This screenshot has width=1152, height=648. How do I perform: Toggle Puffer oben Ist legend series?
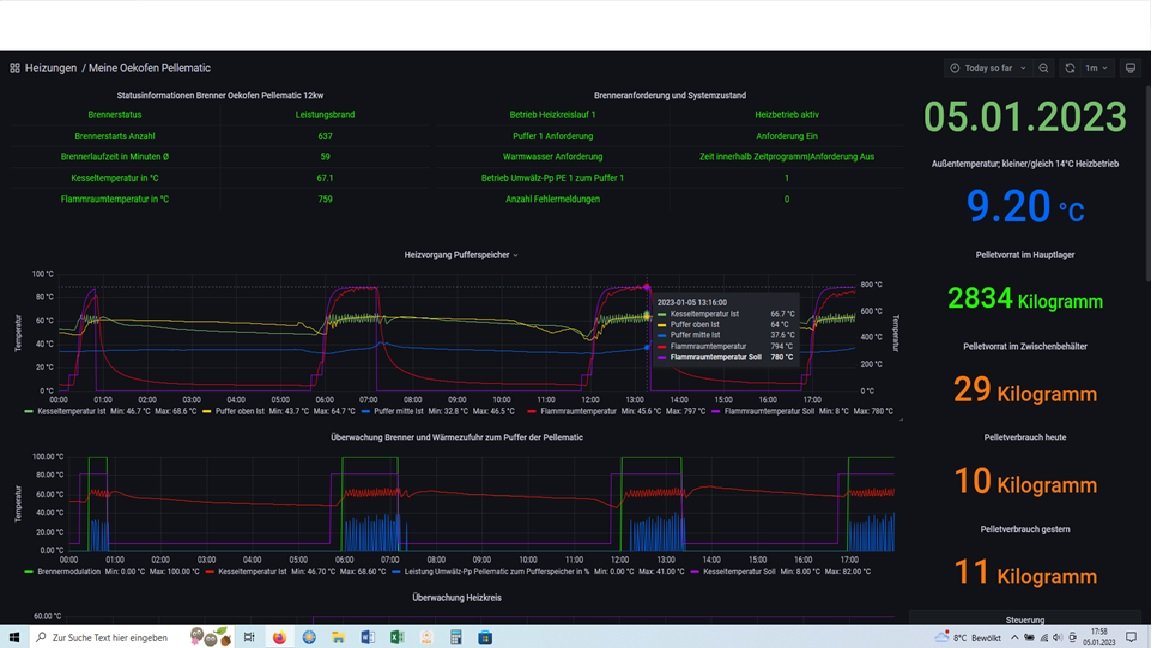coord(238,411)
